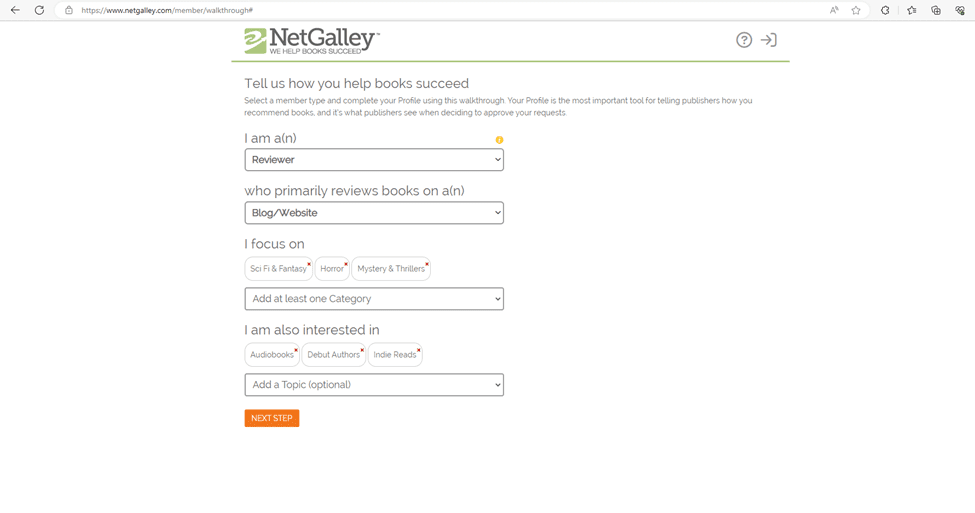Open browser extensions puzzle icon

(x=885, y=10)
